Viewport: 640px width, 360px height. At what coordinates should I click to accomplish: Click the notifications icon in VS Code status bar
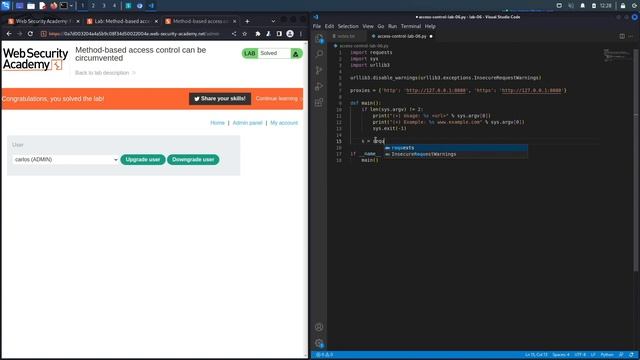(632, 355)
